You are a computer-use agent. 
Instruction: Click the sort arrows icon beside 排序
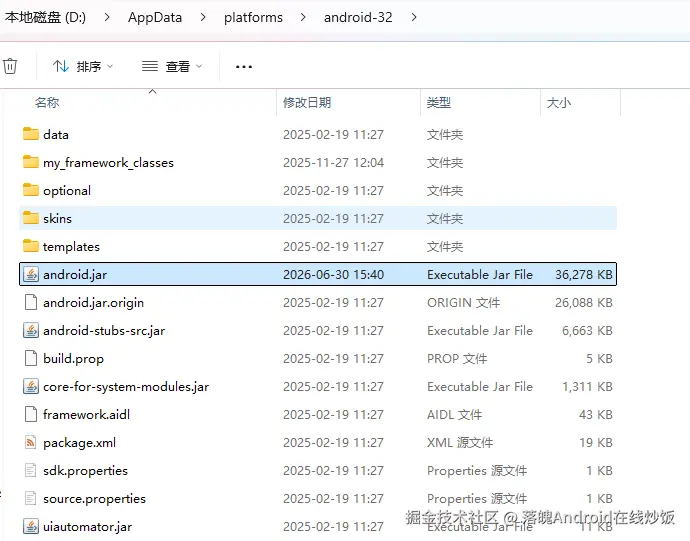pos(61,66)
